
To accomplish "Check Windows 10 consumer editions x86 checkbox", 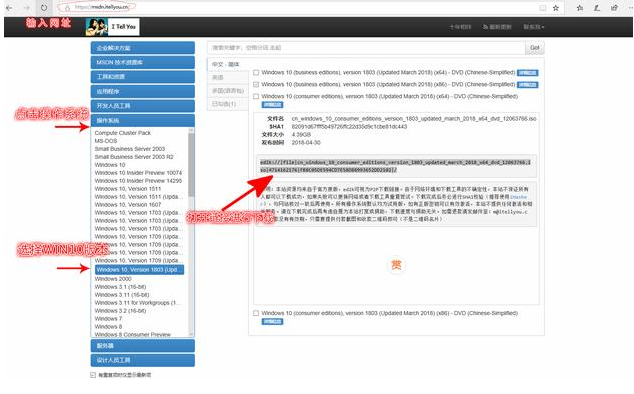I will pos(256,313).
